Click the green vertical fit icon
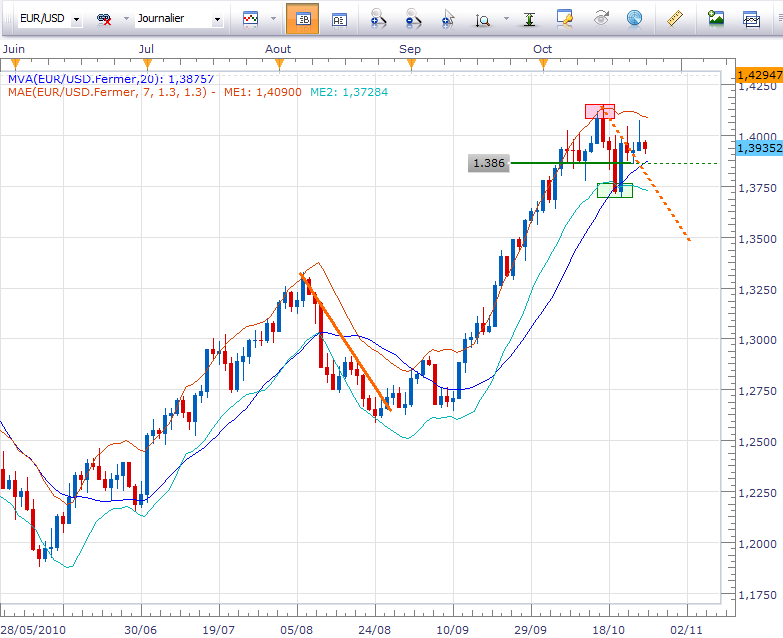Image resolution: width=783 pixels, height=638 pixels. point(529,18)
